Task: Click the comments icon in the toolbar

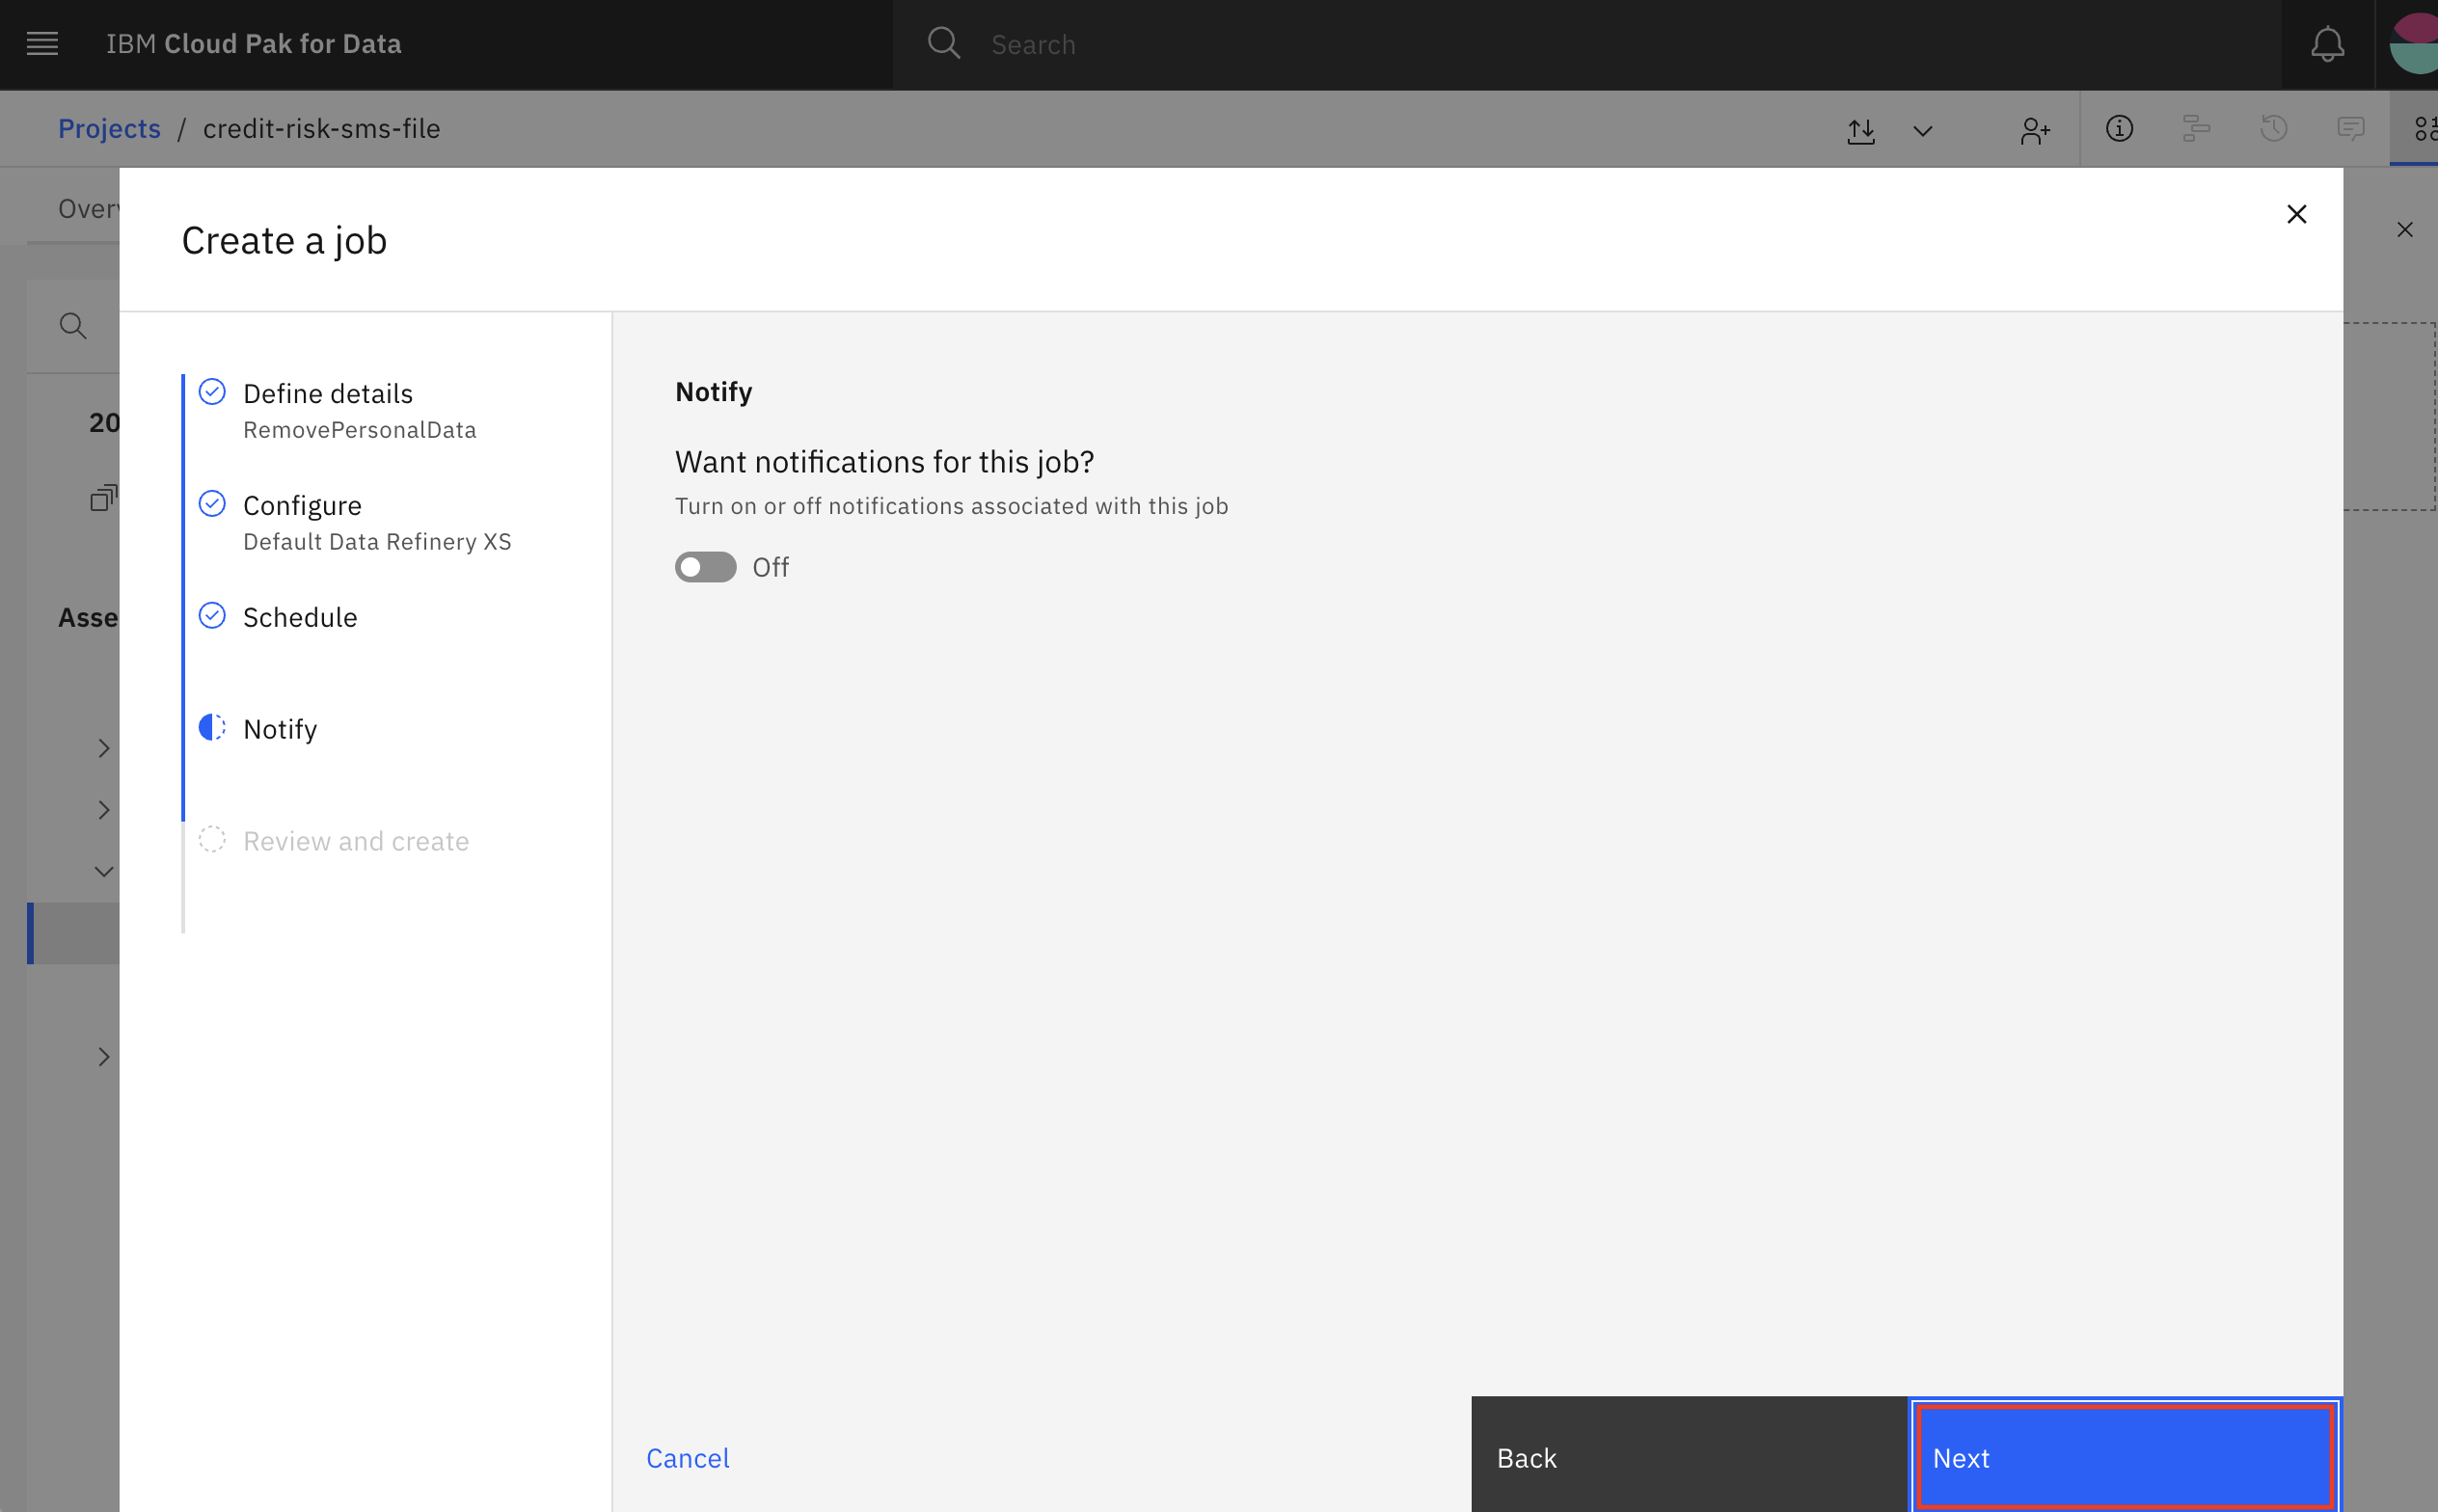Action: pyautogui.click(x=2354, y=129)
